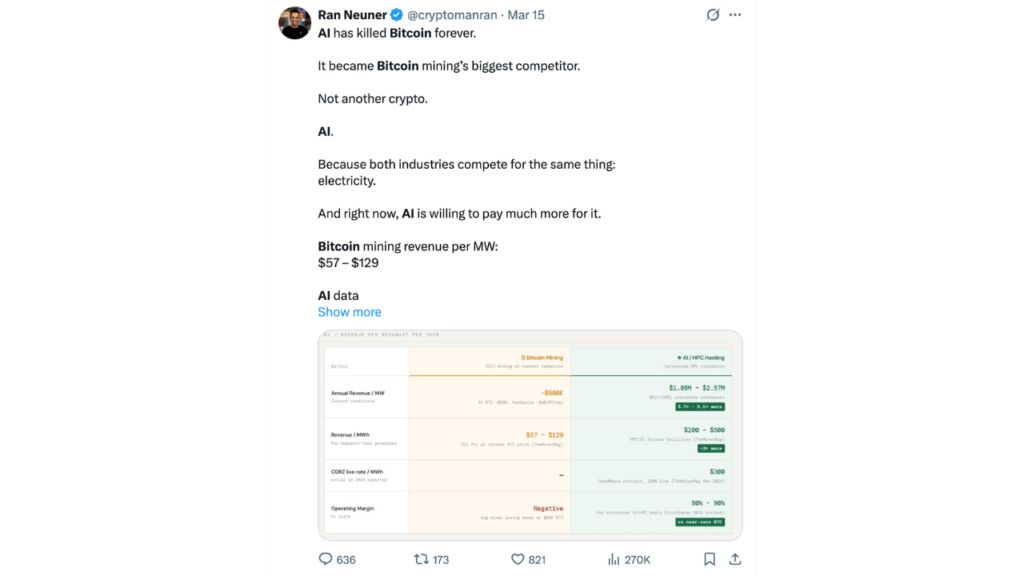
Task: Click the Mar 15 timestamp
Action: (526, 15)
